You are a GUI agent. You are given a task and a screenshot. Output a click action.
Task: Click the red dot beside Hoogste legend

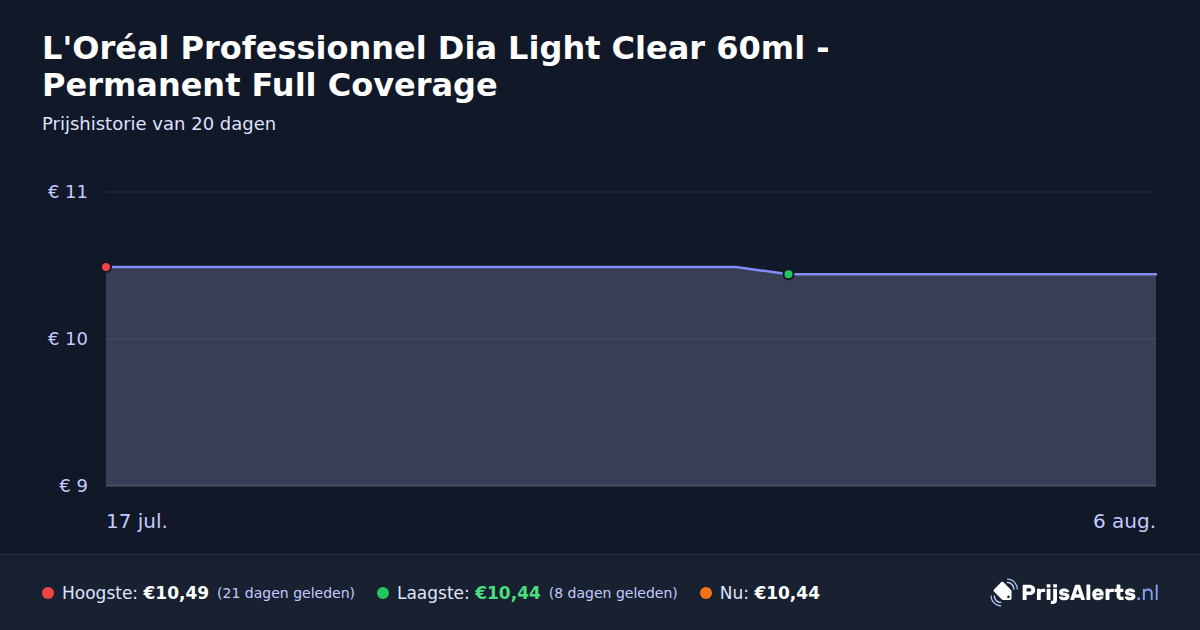[x=48, y=593]
